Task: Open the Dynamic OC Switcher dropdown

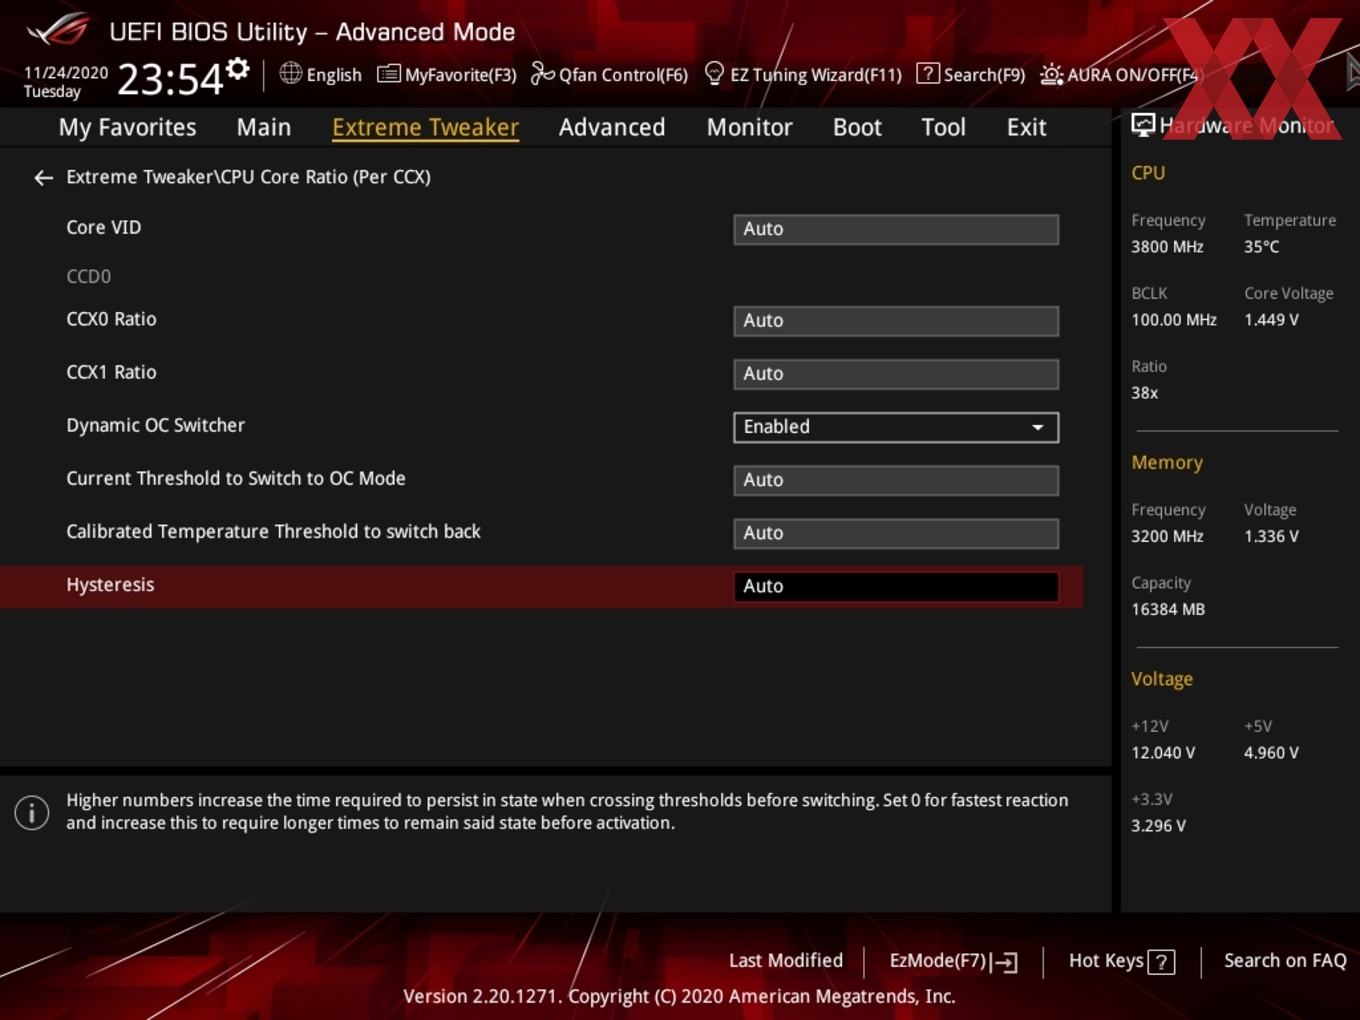Action: (x=896, y=427)
